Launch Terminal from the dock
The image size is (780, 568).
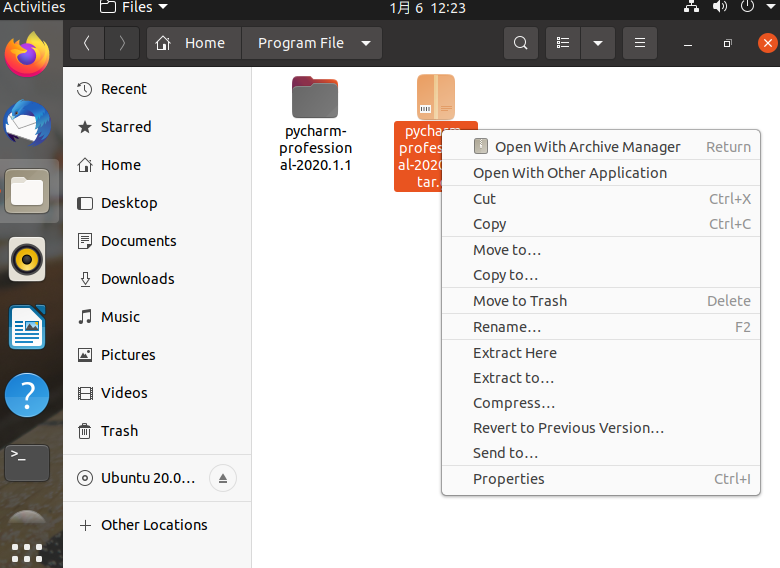point(27,463)
